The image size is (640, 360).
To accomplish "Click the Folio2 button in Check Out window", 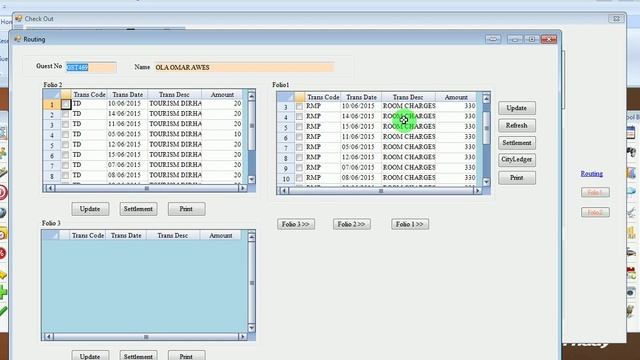I will pyautogui.click(x=595, y=212).
